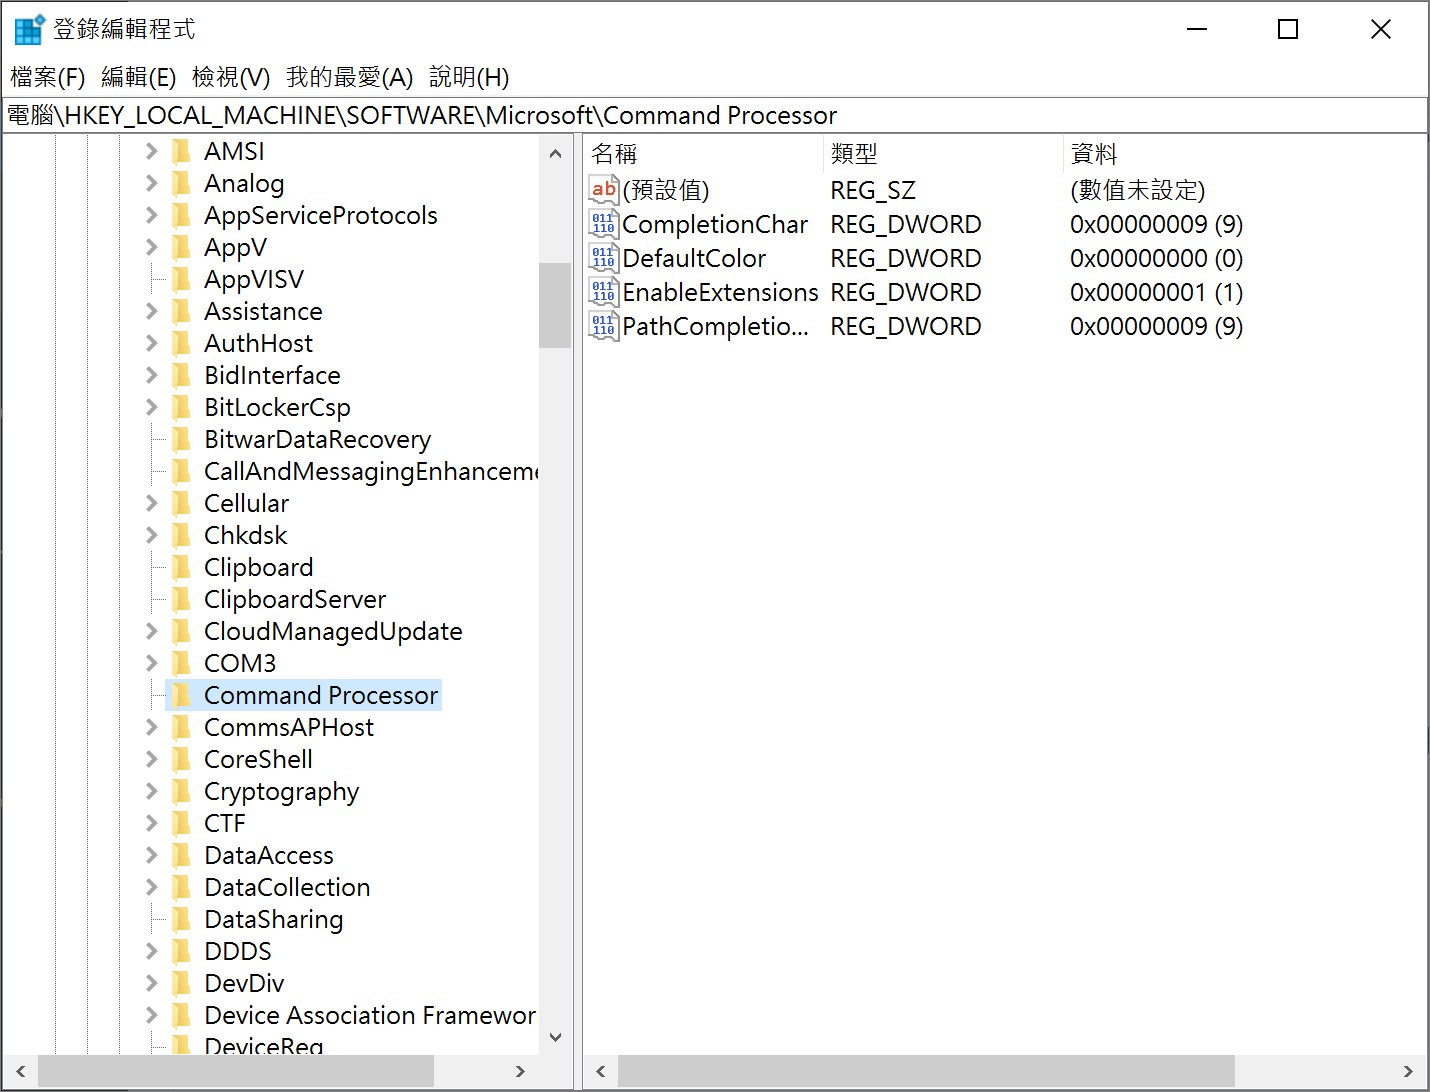Click the folder icon of CoreShell key

point(181,759)
